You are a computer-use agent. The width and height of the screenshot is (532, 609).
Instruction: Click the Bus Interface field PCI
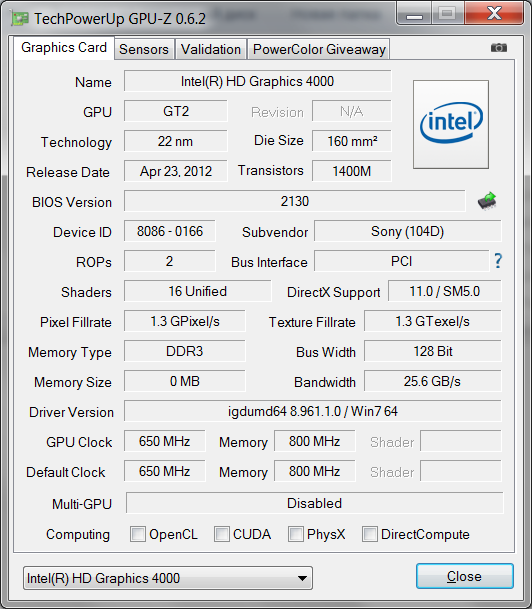point(402,261)
